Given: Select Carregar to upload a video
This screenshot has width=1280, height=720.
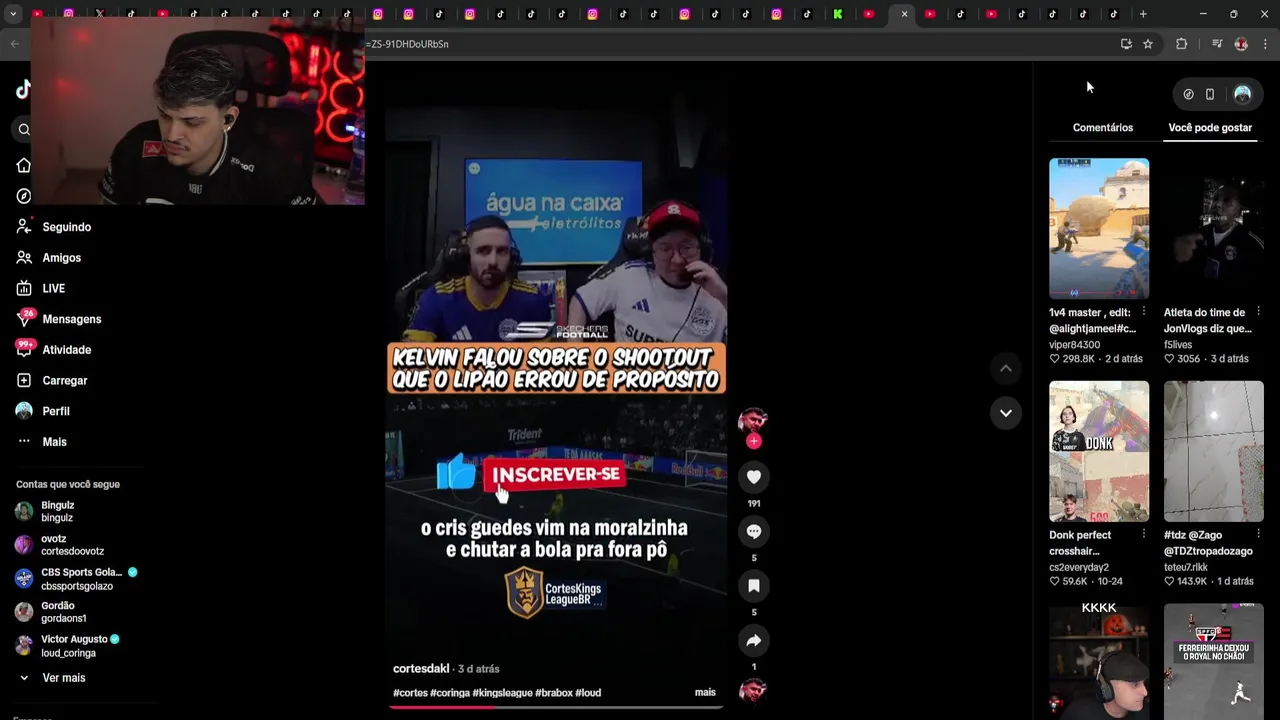Looking at the screenshot, I should point(64,380).
